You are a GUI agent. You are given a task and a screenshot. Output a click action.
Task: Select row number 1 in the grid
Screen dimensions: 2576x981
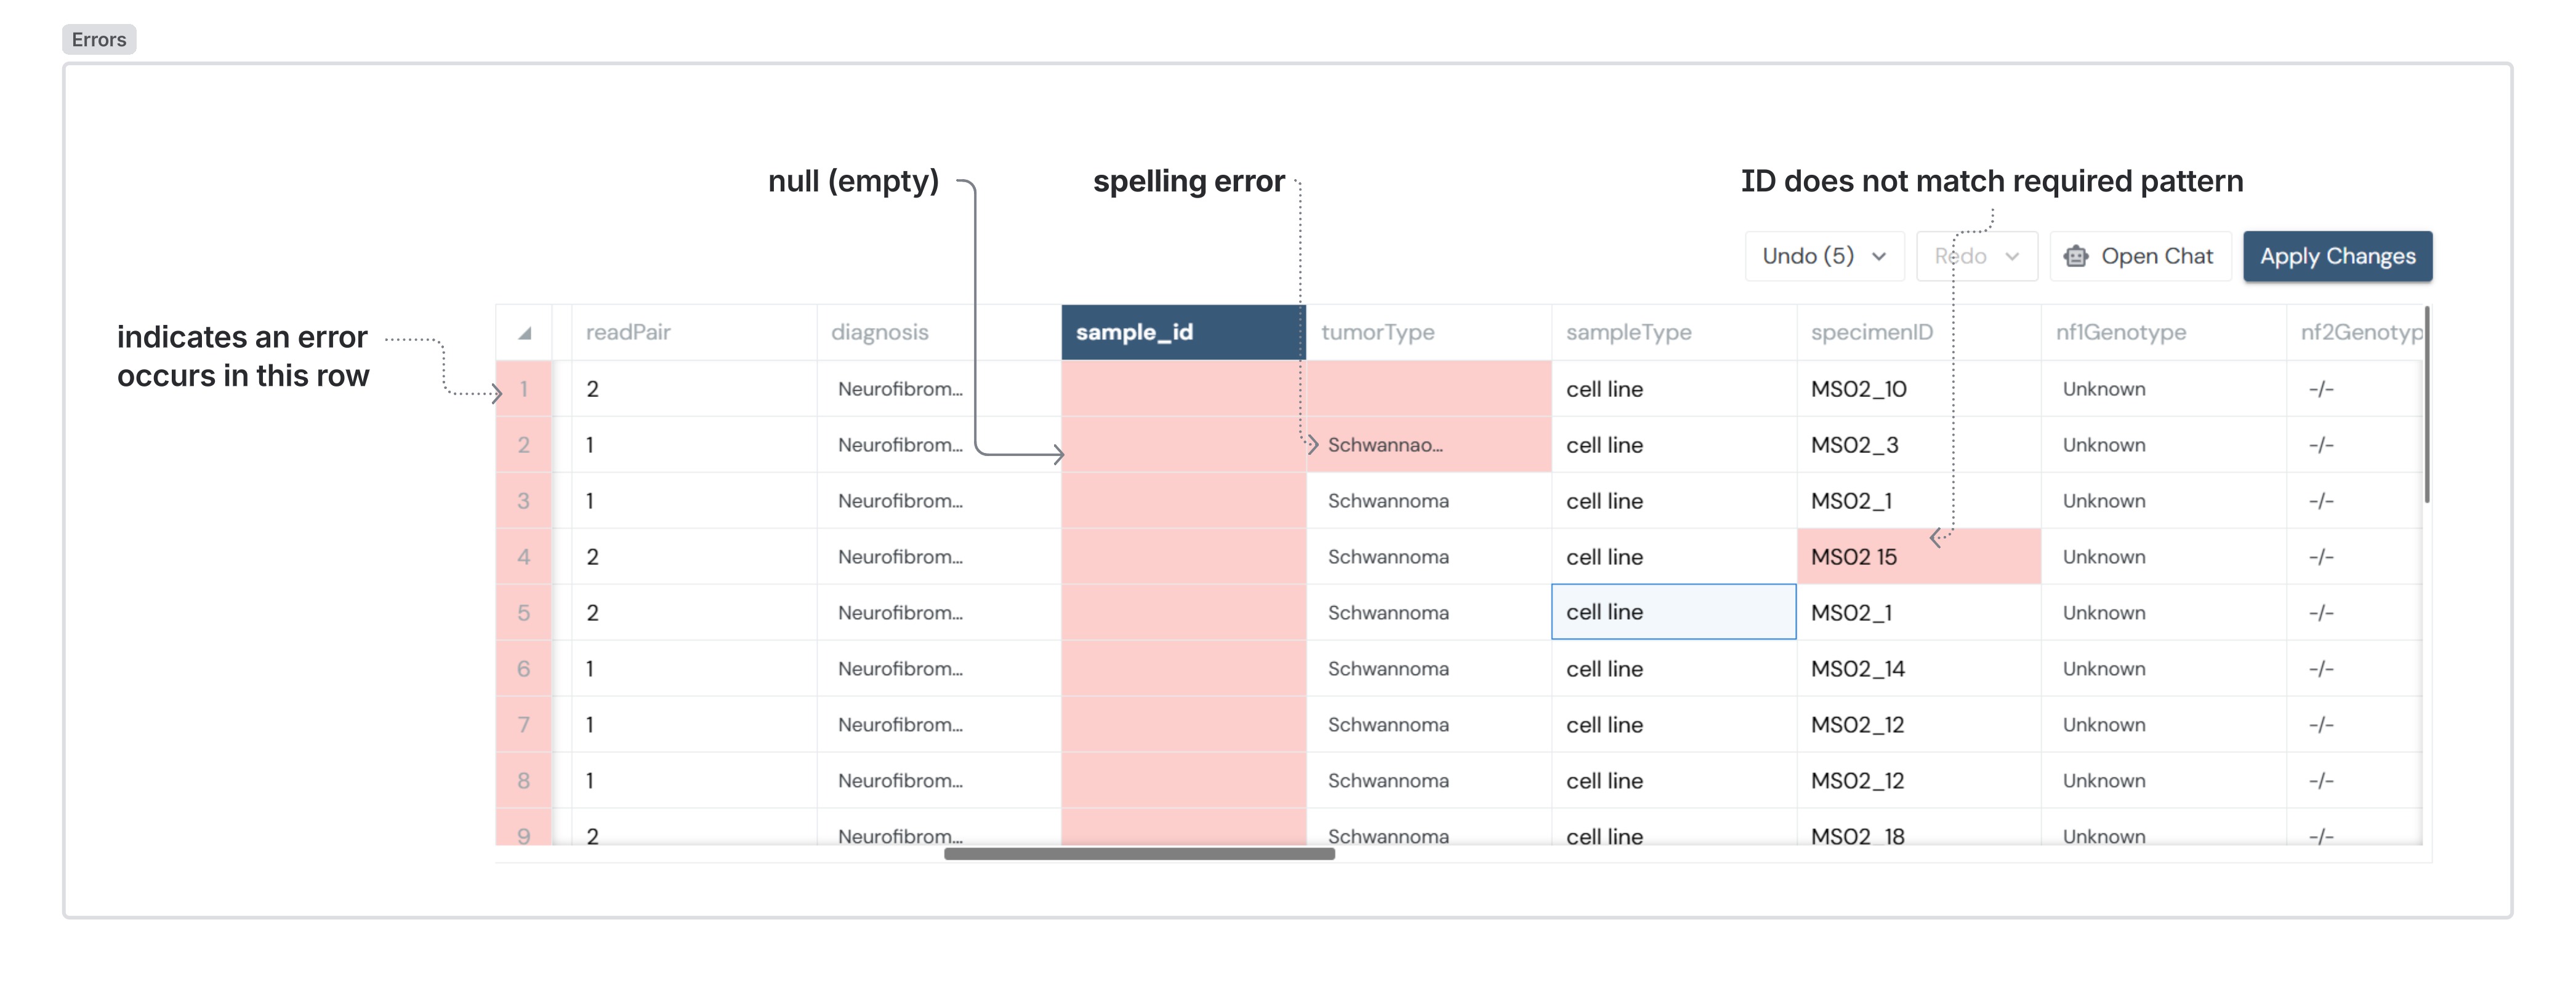coord(524,389)
